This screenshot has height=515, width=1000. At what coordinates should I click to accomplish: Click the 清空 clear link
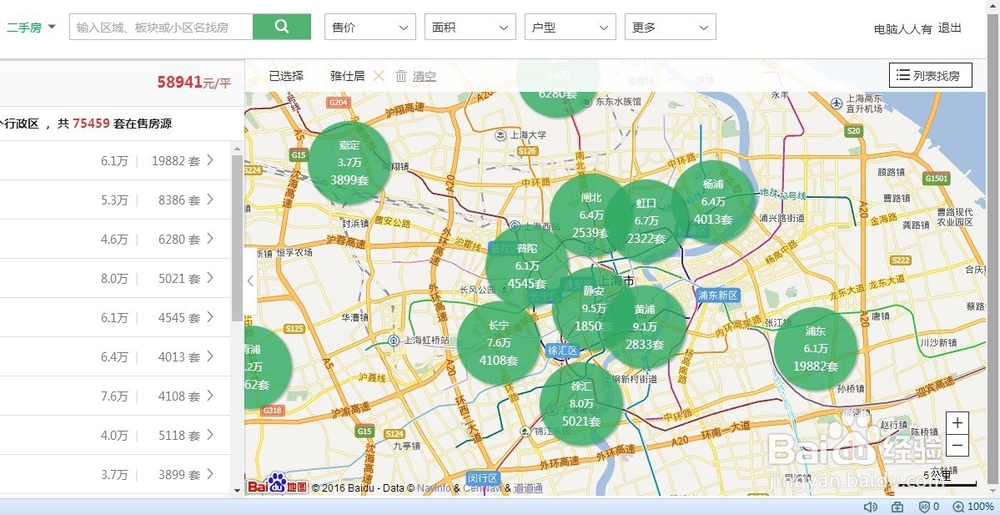pyautogui.click(x=424, y=76)
